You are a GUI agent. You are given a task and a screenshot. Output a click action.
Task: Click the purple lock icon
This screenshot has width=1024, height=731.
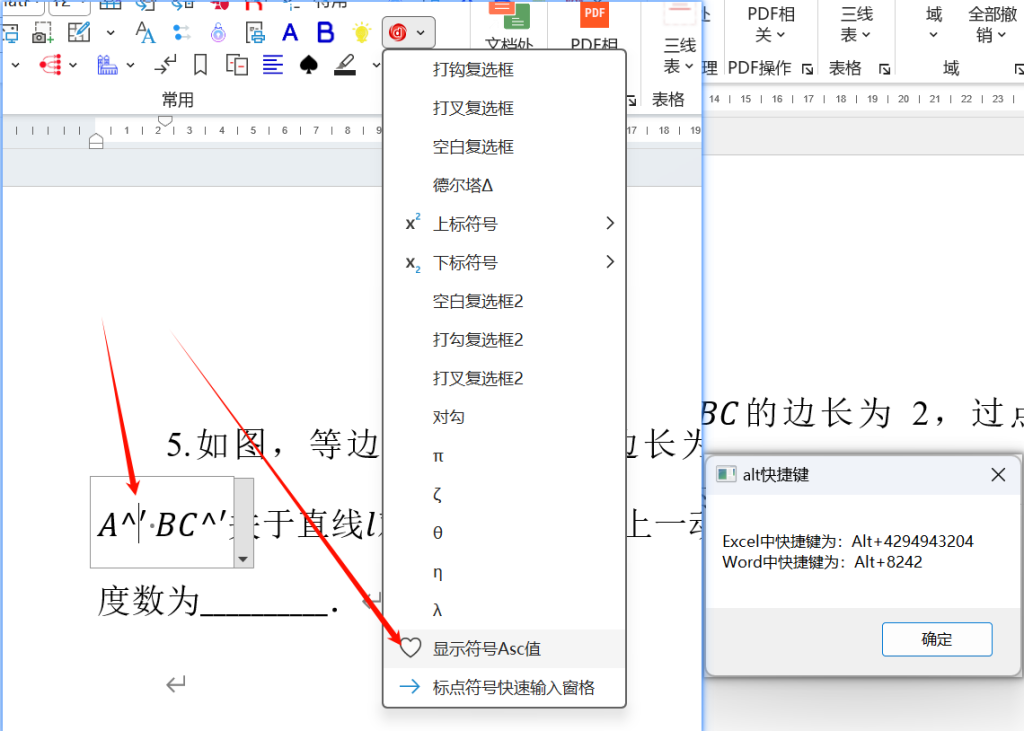[x=218, y=32]
